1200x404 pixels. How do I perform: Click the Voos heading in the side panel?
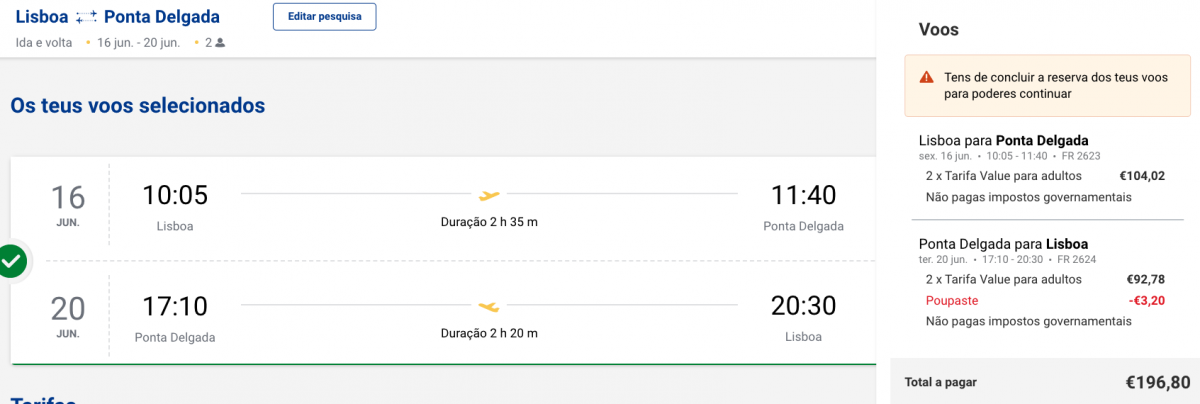(939, 30)
